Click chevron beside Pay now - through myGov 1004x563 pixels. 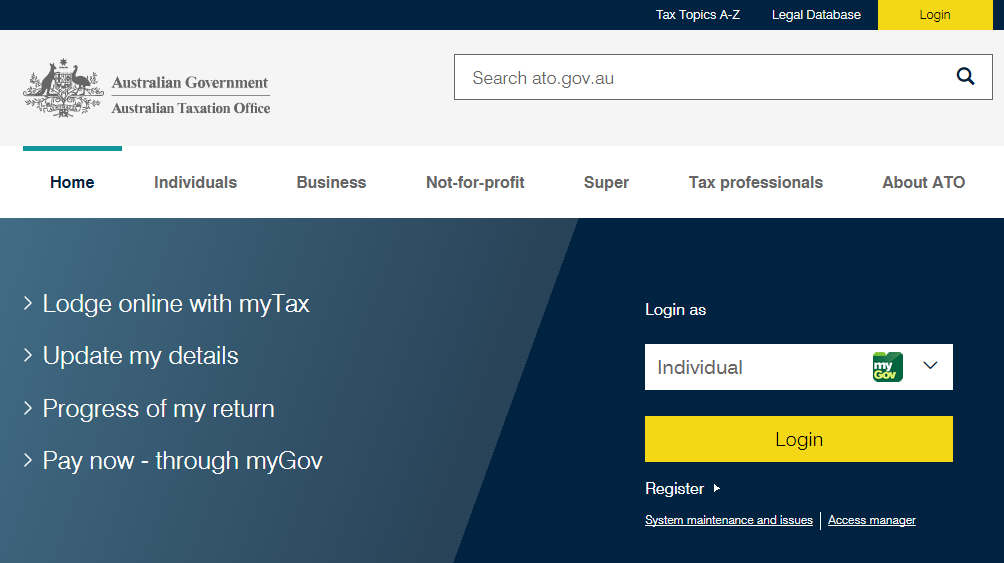click(x=28, y=460)
